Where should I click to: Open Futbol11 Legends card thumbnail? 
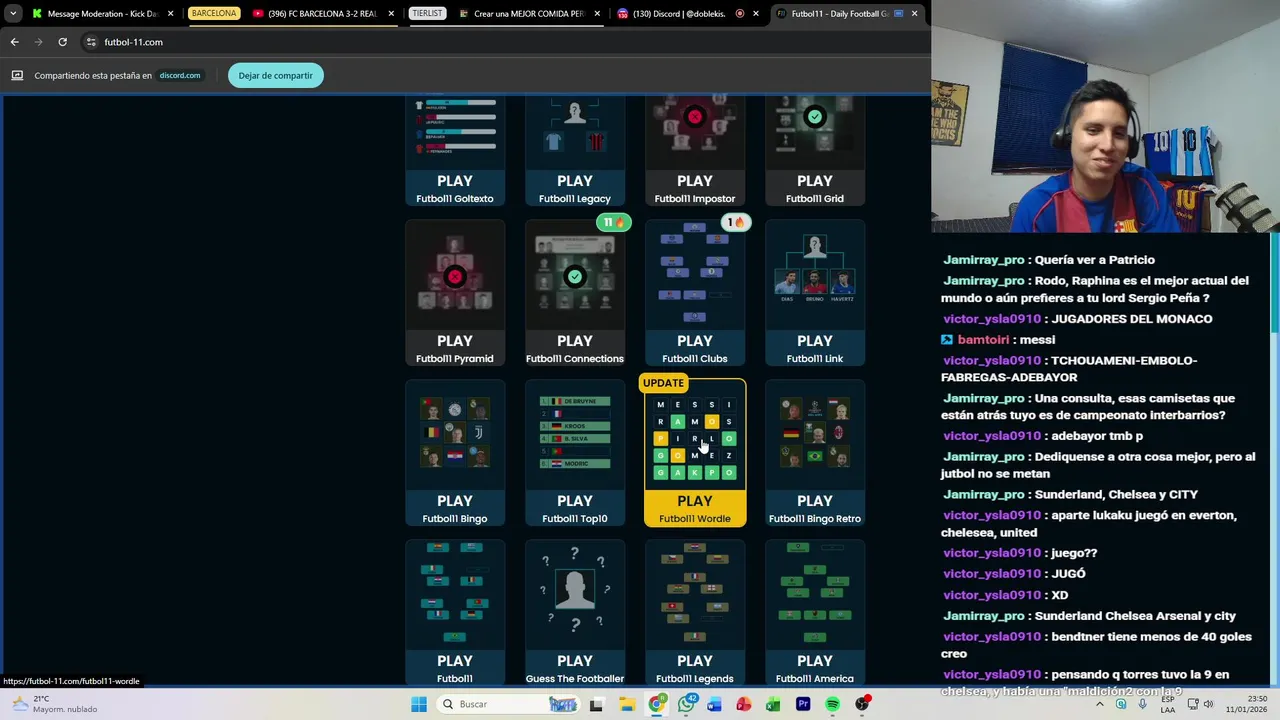695,594
